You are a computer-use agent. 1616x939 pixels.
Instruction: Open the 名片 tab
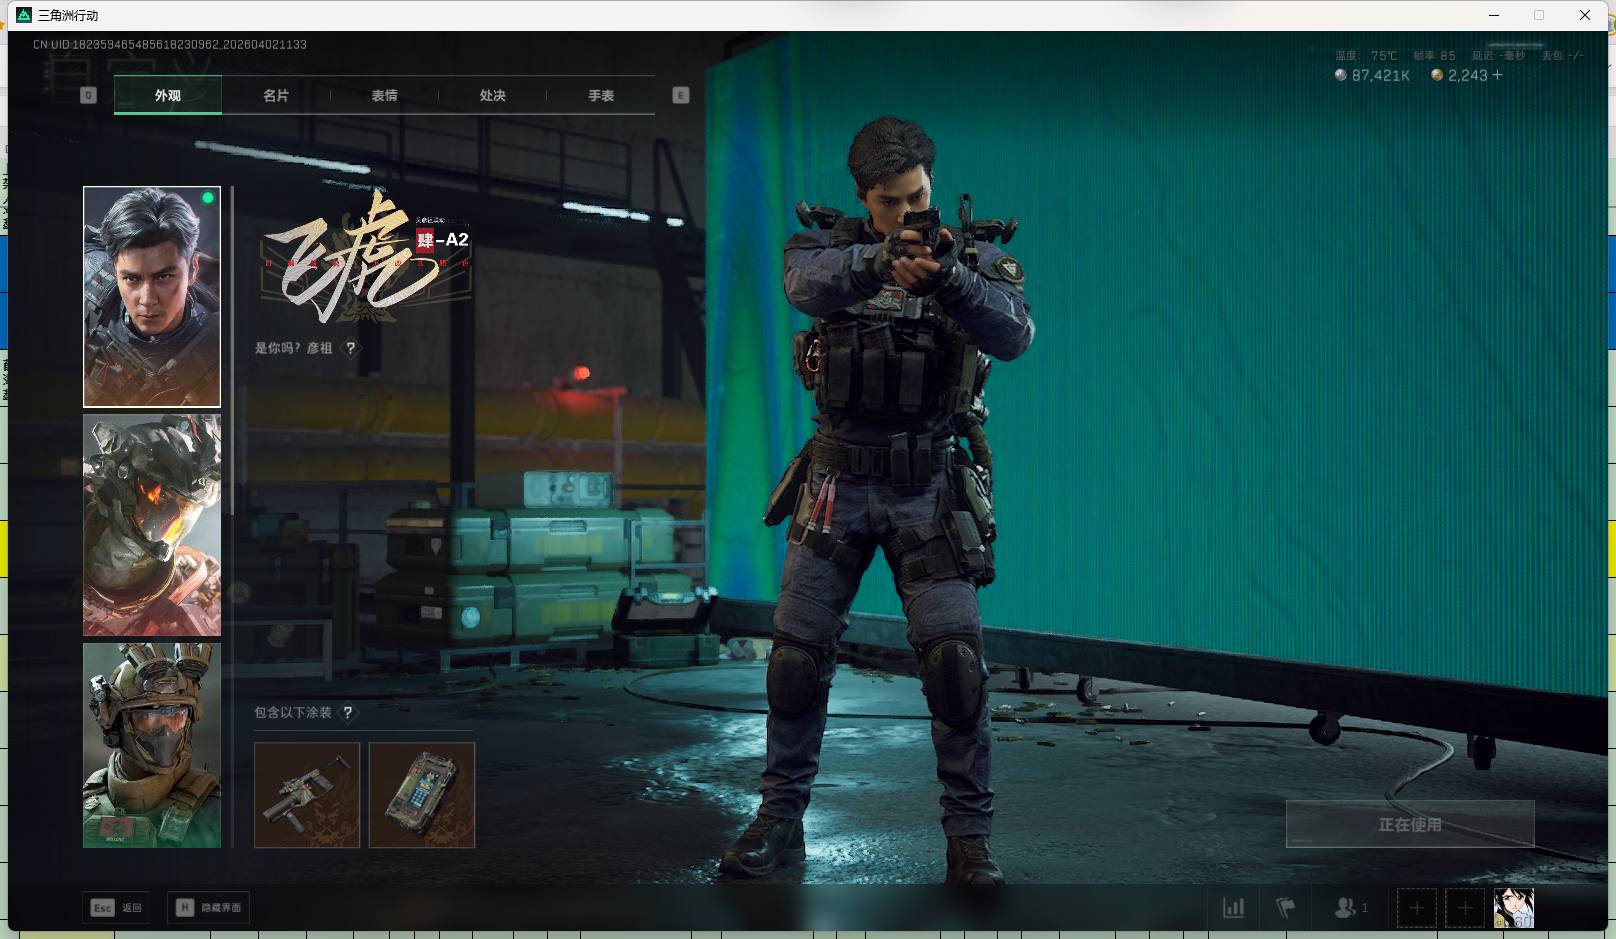pos(276,95)
